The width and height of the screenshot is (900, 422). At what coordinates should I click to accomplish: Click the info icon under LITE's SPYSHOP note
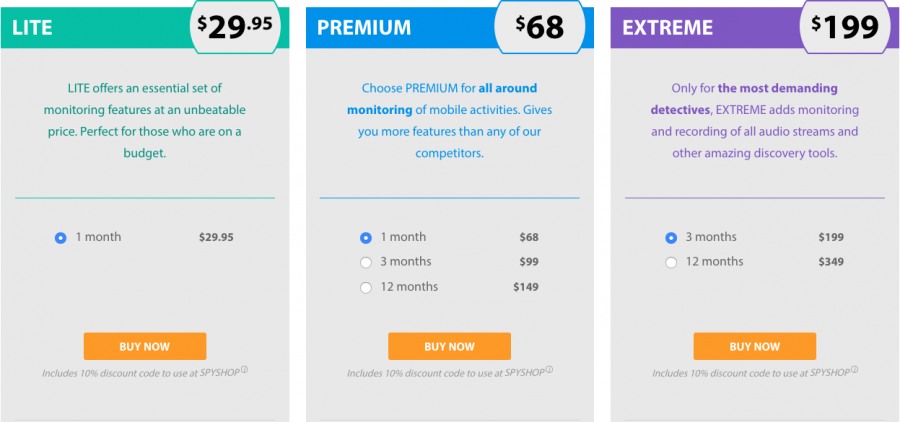(245, 370)
